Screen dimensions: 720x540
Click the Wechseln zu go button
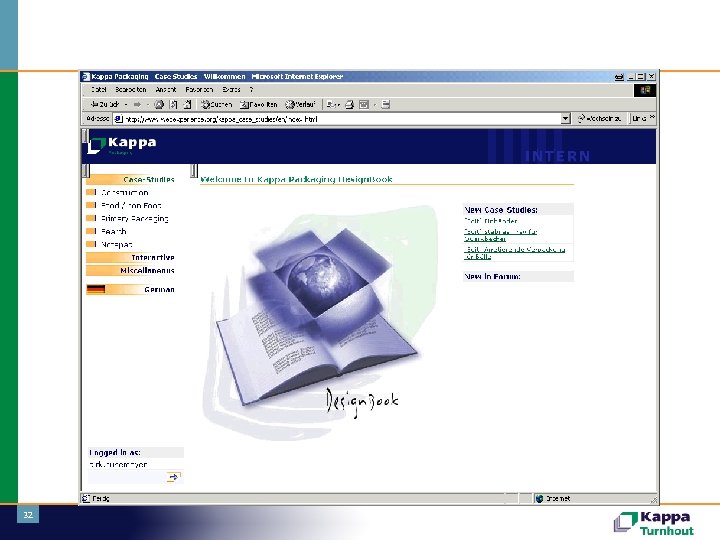[x=600, y=118]
